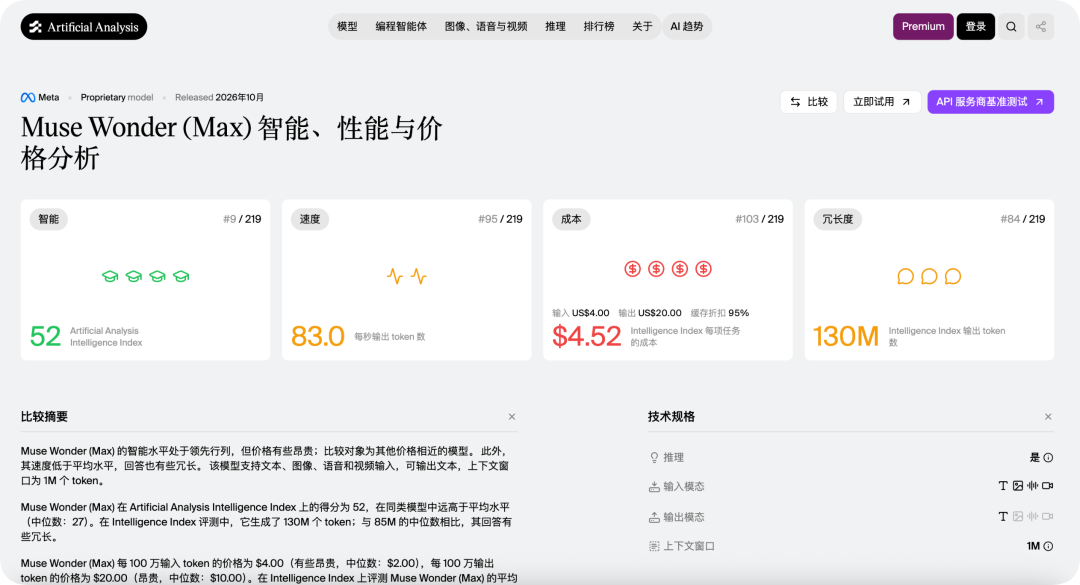The width and height of the screenshot is (1080, 585).
Task: Open the 模型 menu
Action: (347, 27)
